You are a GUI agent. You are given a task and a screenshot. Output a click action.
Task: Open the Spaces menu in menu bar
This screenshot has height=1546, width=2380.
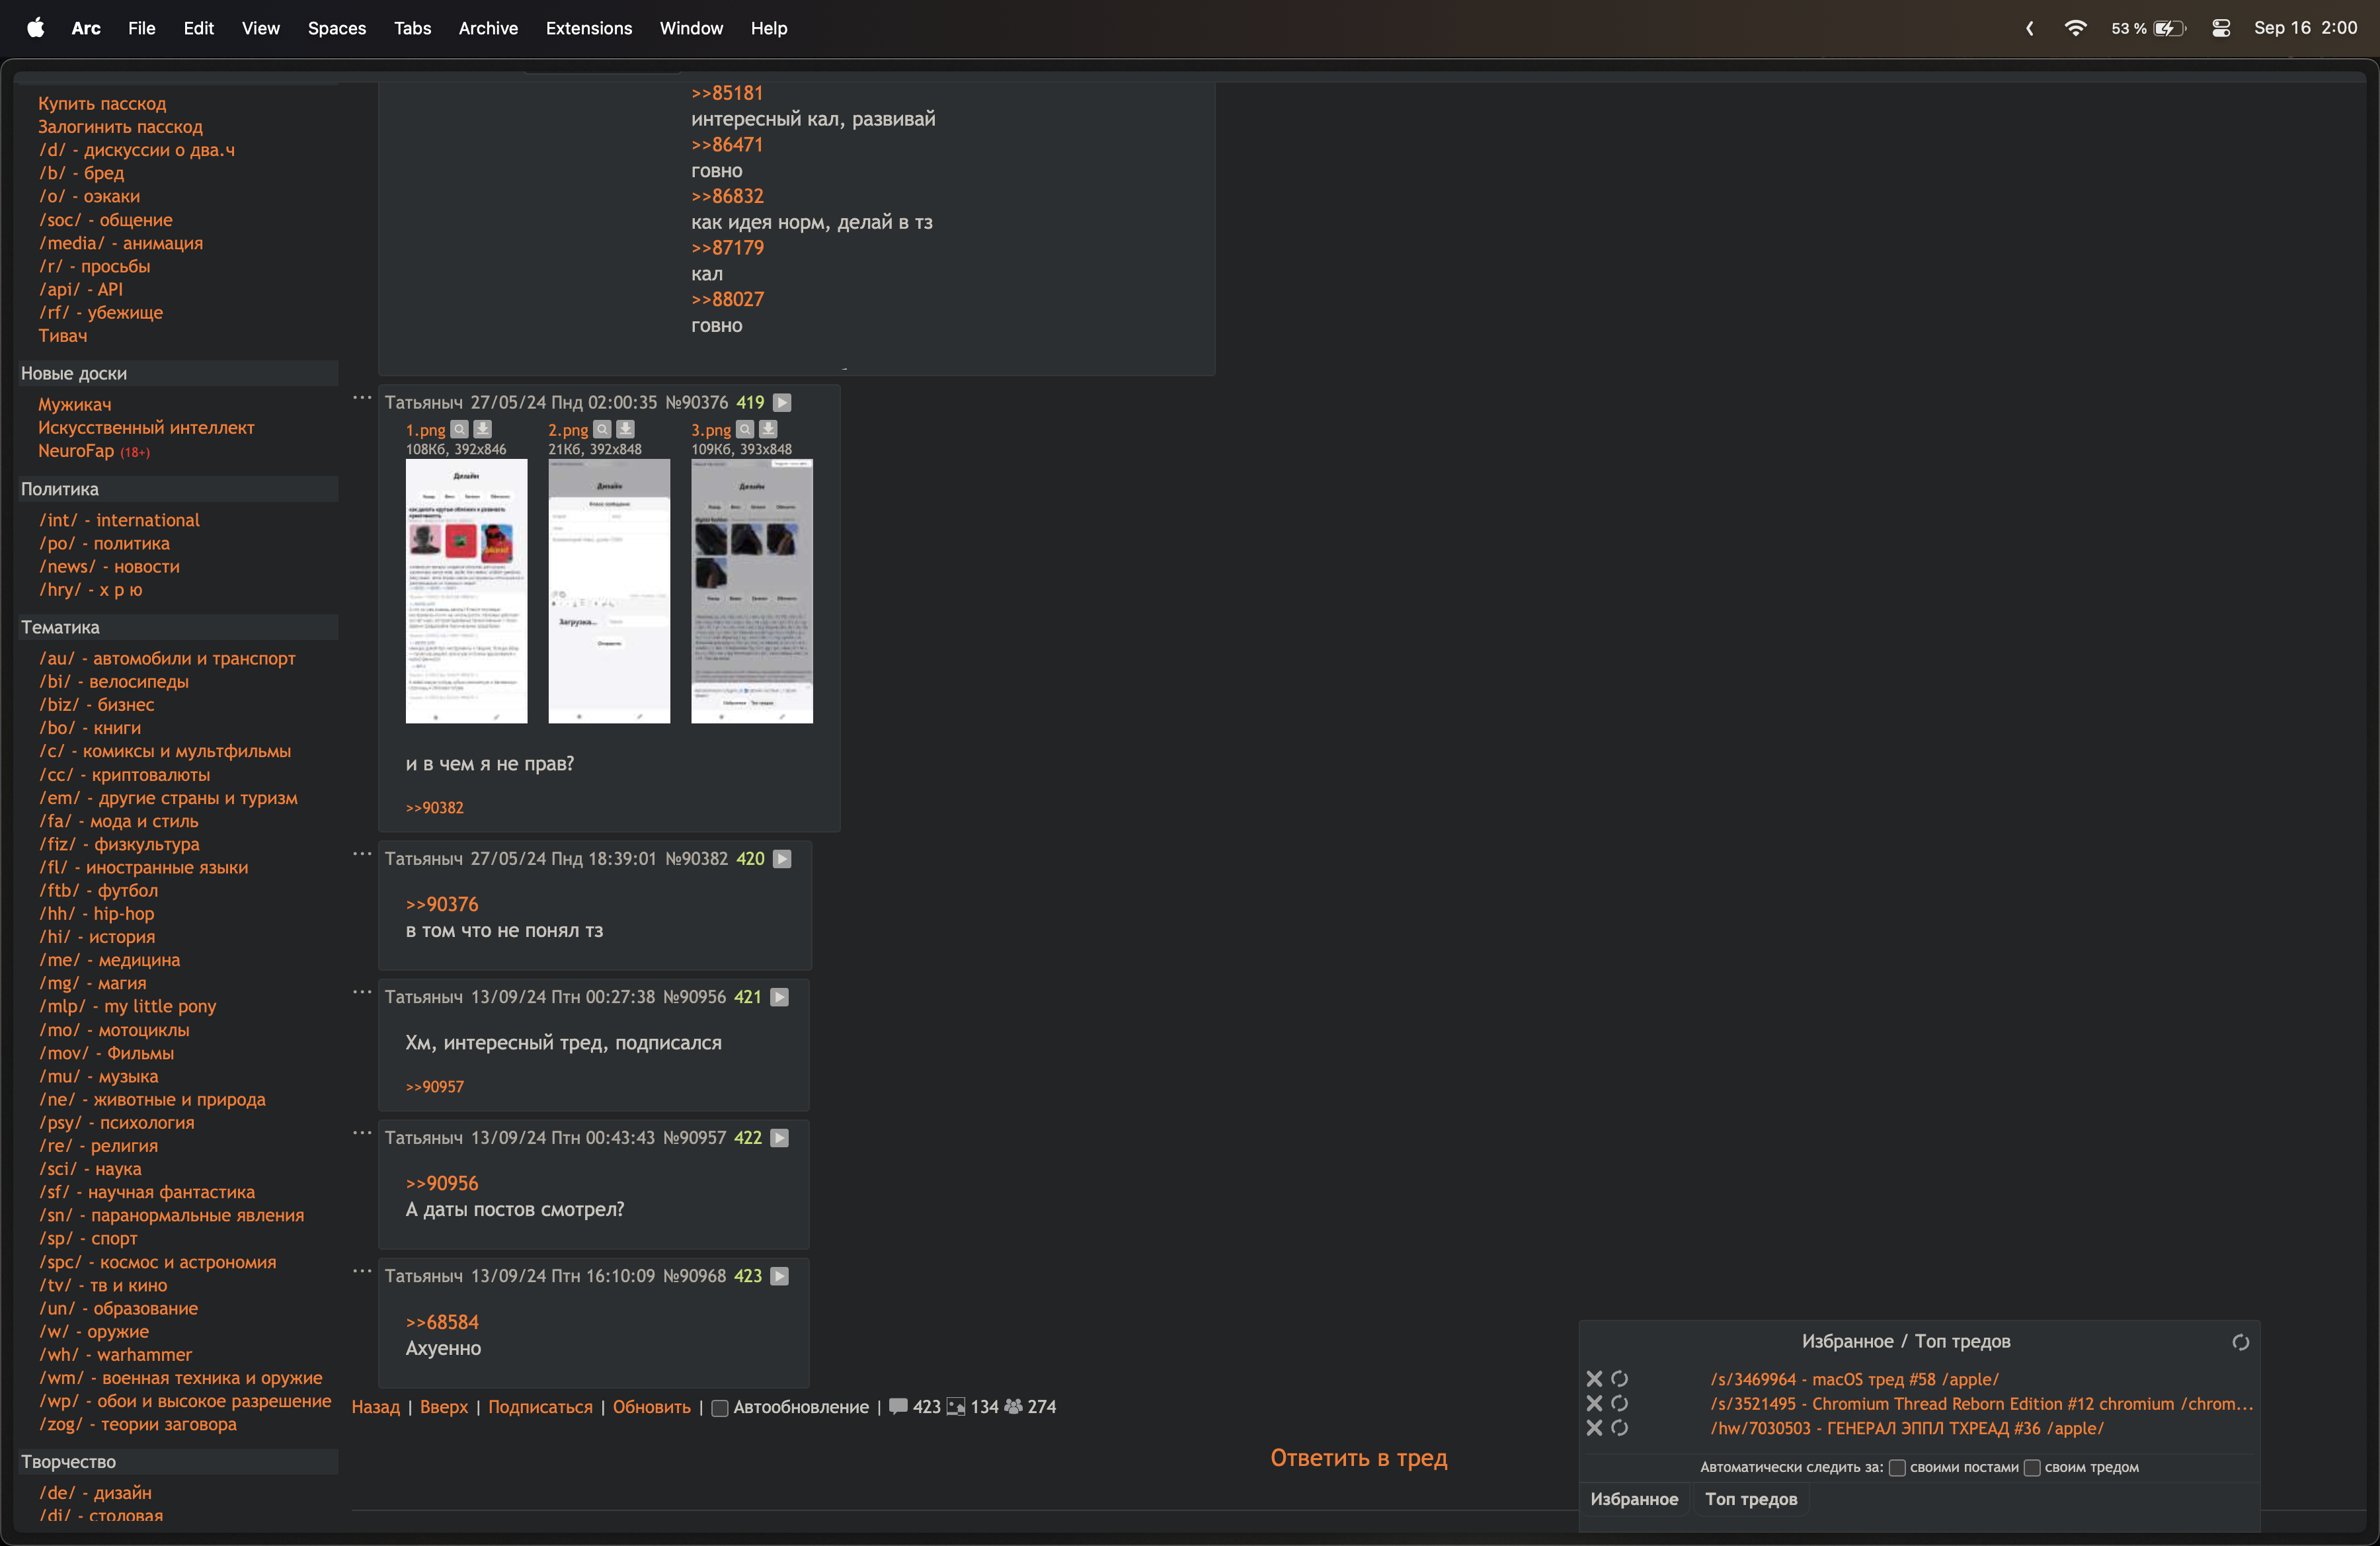click(x=336, y=28)
